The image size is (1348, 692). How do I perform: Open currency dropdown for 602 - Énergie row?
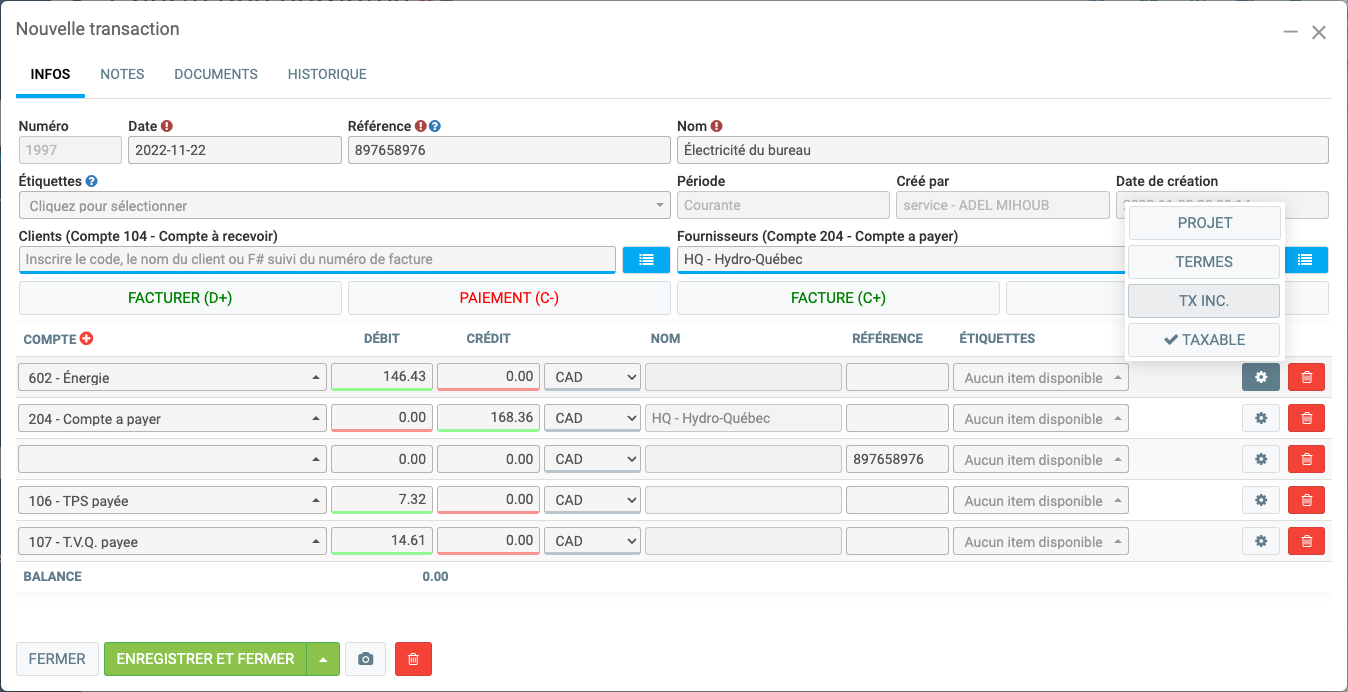(x=592, y=377)
